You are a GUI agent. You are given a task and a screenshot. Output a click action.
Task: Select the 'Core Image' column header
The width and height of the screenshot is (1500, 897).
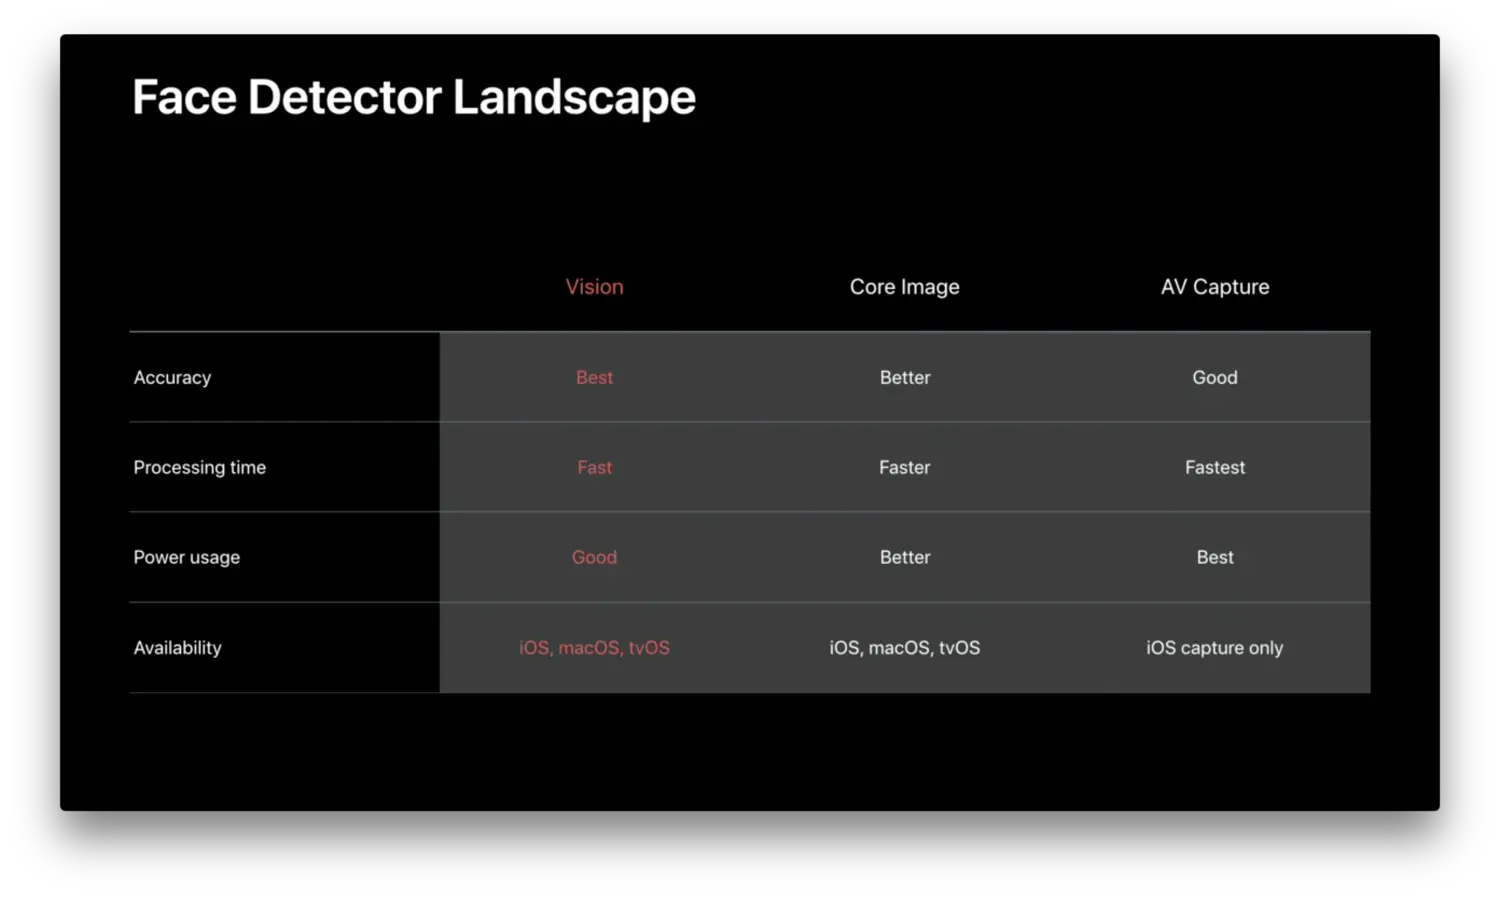905,287
